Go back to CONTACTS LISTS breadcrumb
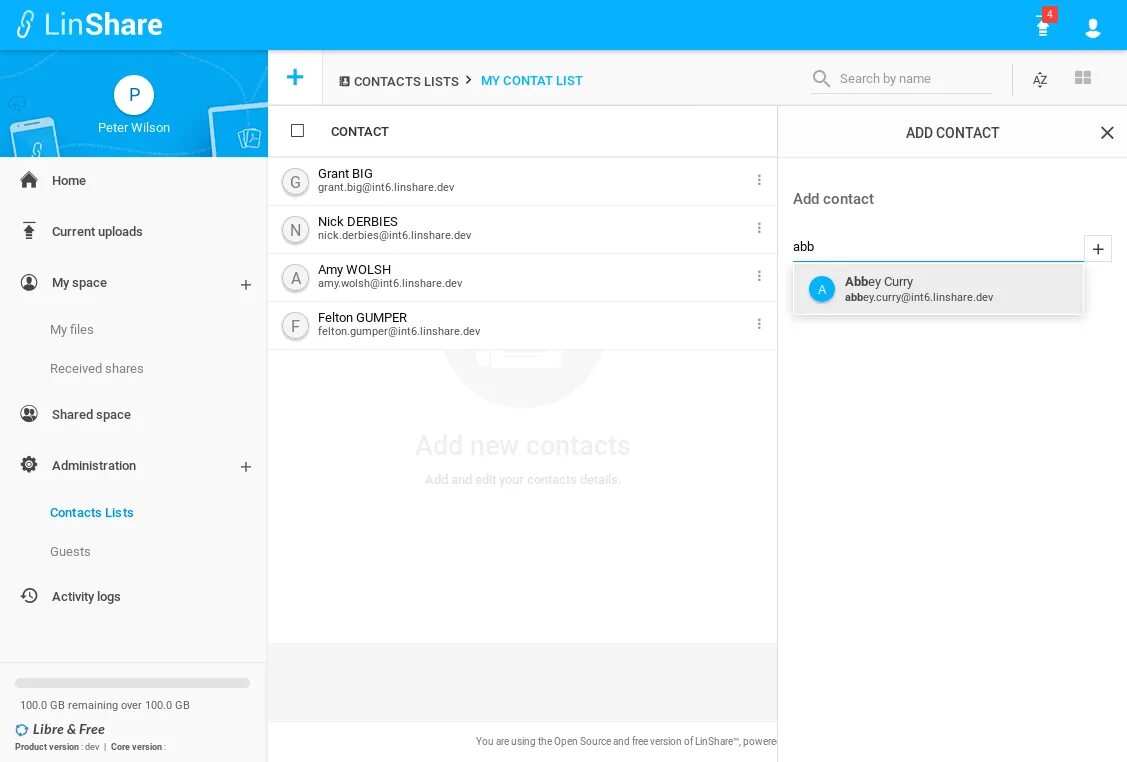Screen dimensions: 1127x762 pos(406,81)
